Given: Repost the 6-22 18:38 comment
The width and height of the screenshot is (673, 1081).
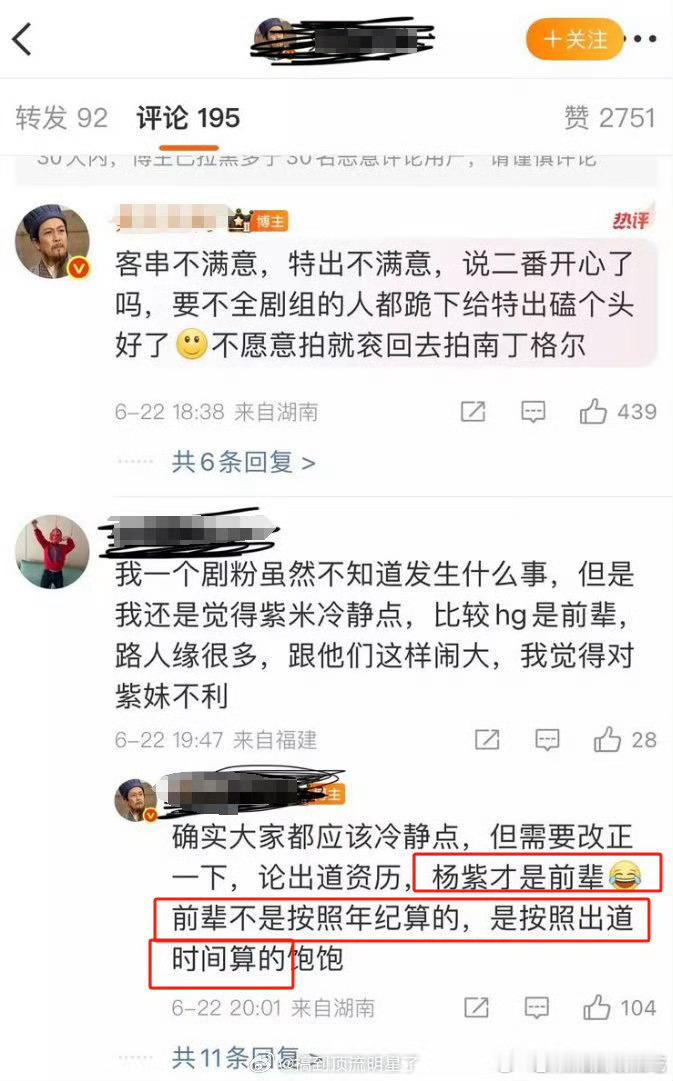Looking at the screenshot, I should (x=473, y=412).
